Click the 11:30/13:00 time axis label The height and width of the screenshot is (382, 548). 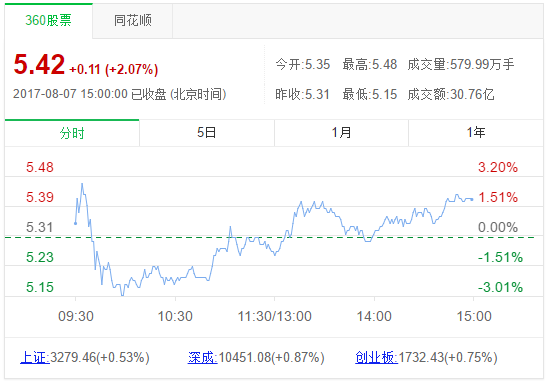[275, 317]
